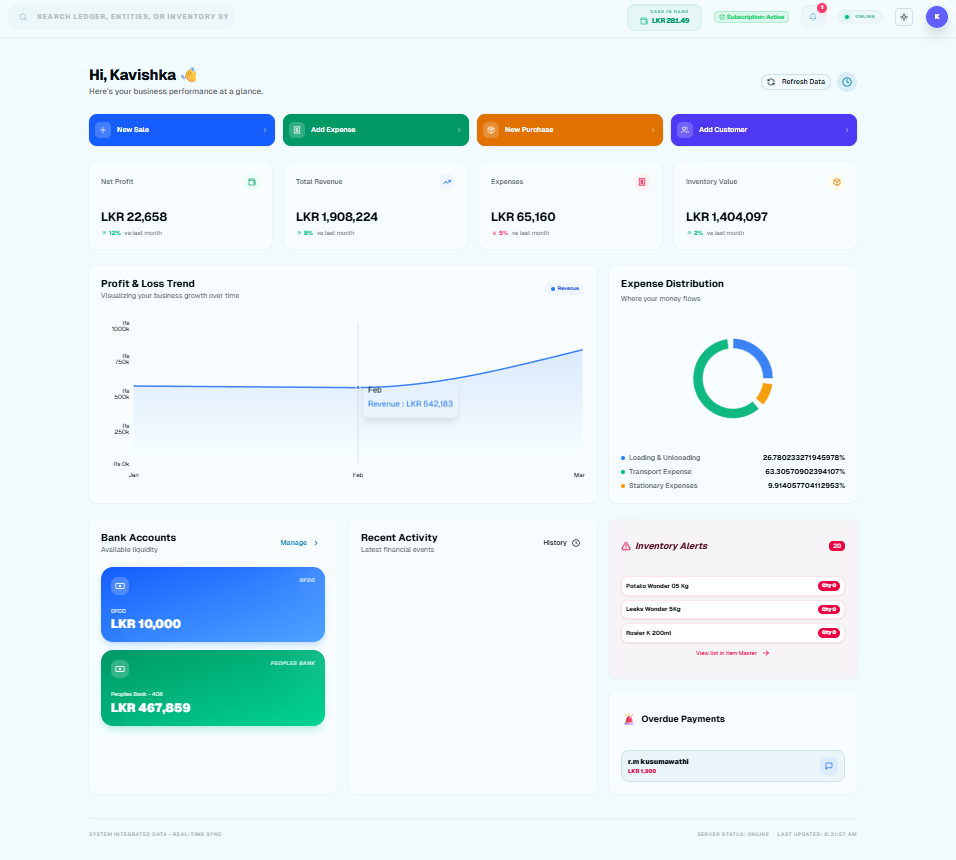The height and width of the screenshot is (860, 956).
Task: Click the Online status pill
Action: [x=860, y=17]
